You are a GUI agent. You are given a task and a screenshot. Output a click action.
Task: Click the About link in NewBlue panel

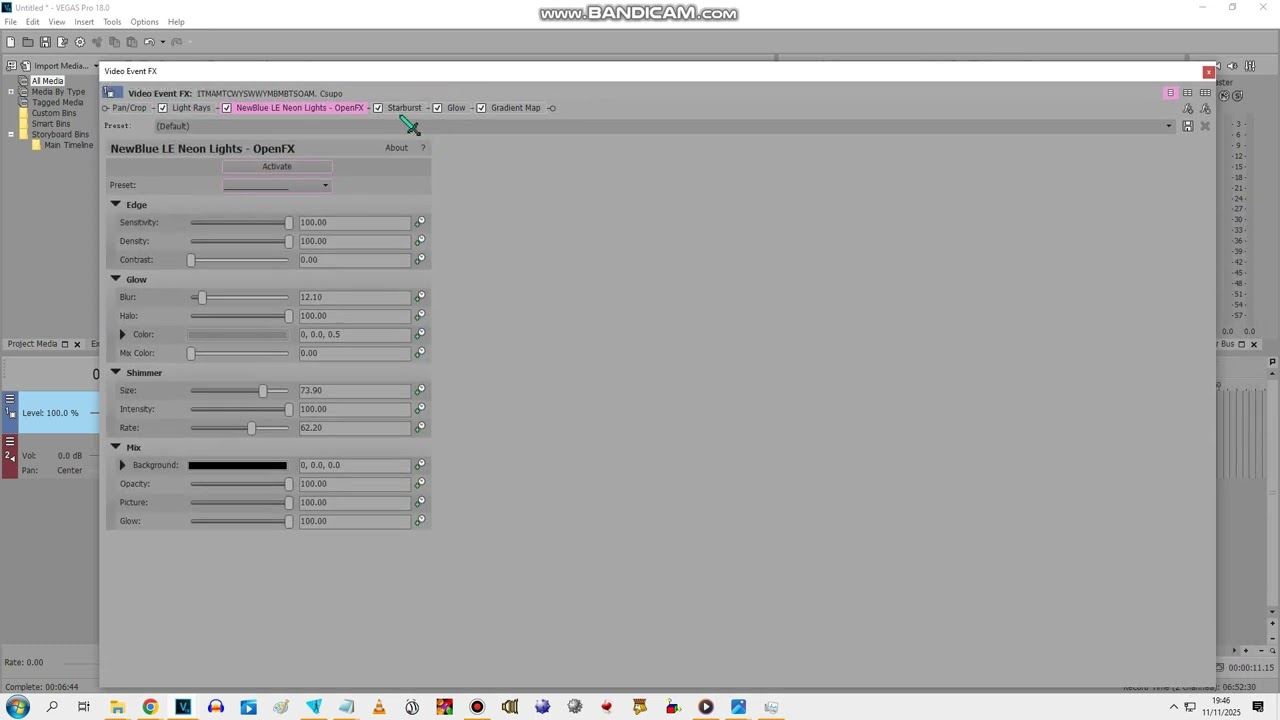pos(397,148)
